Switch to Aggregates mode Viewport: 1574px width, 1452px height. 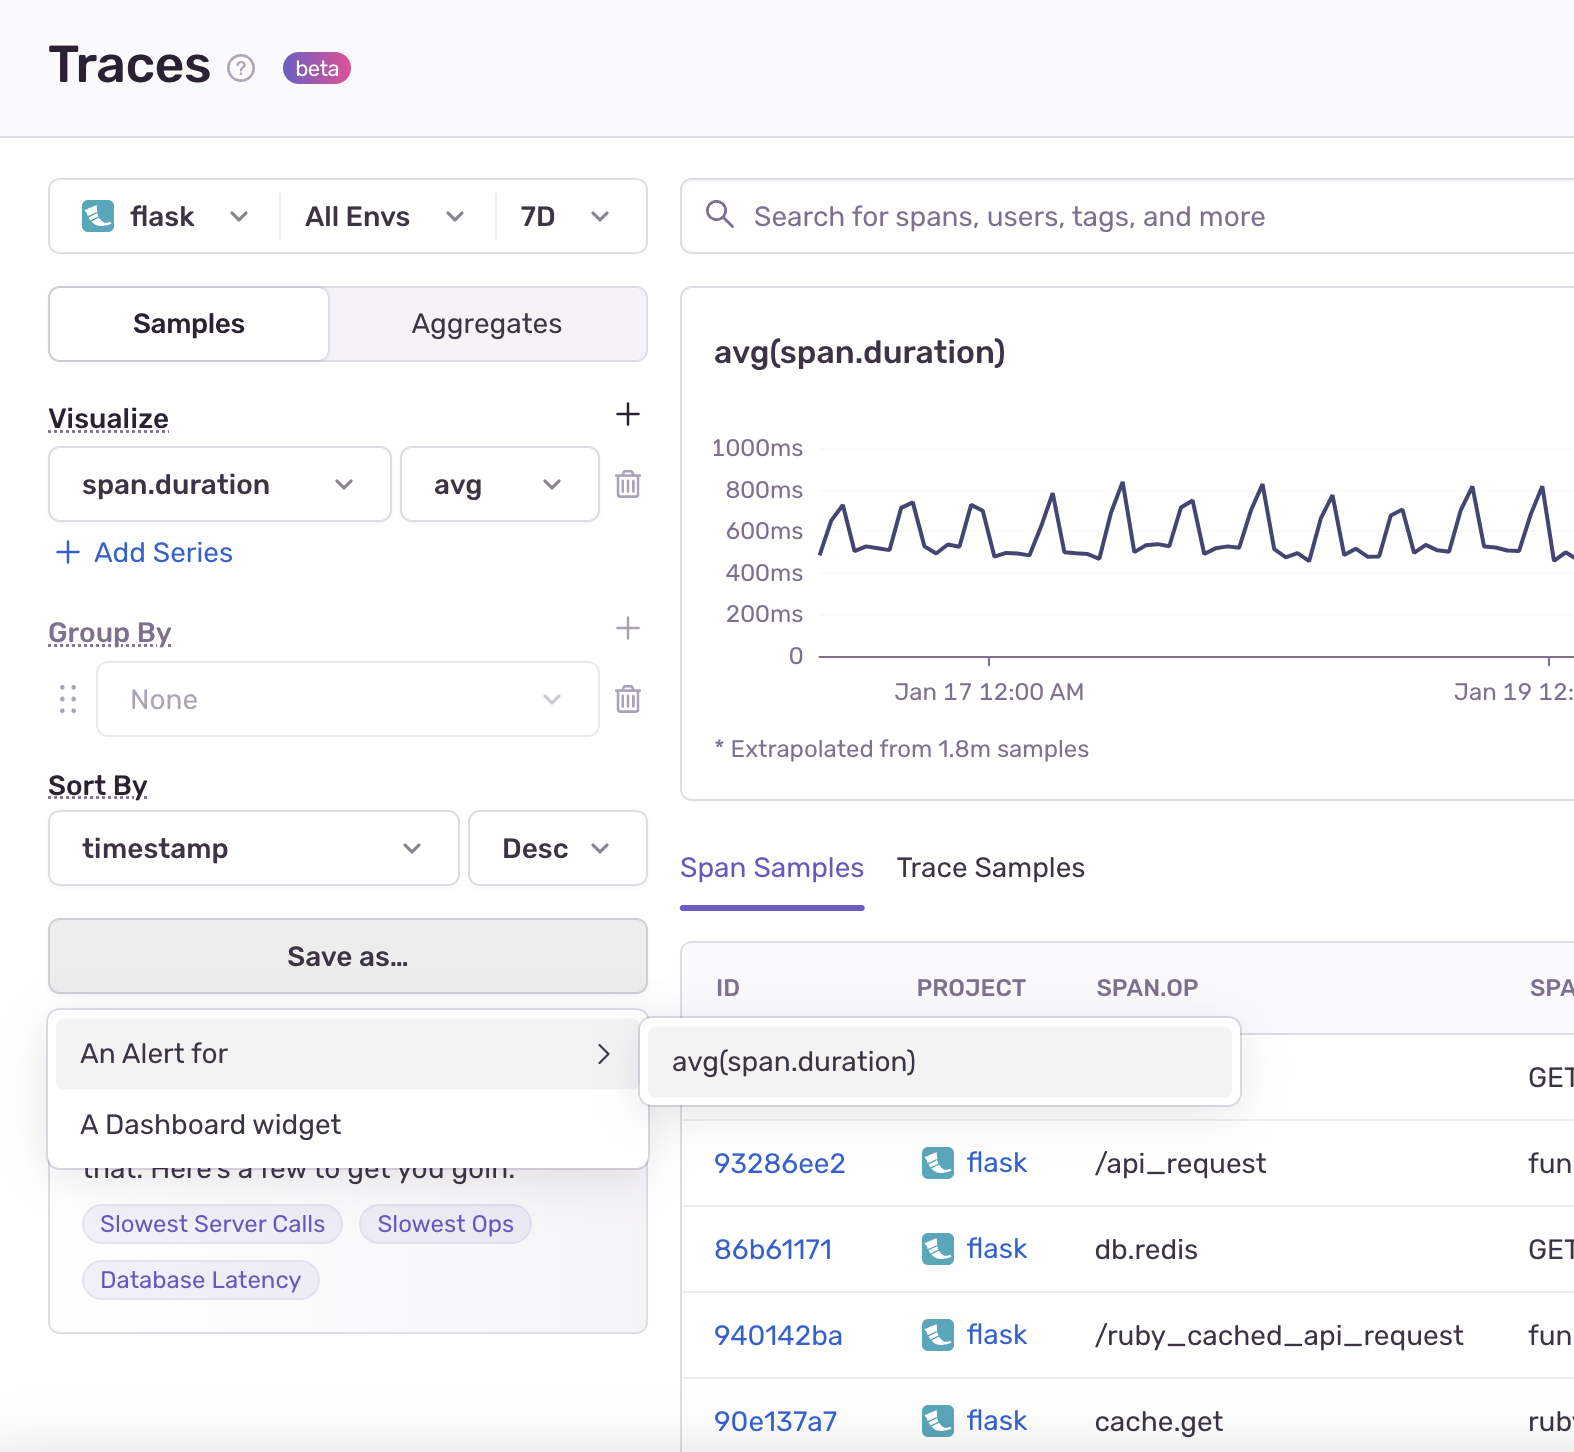tap(487, 324)
